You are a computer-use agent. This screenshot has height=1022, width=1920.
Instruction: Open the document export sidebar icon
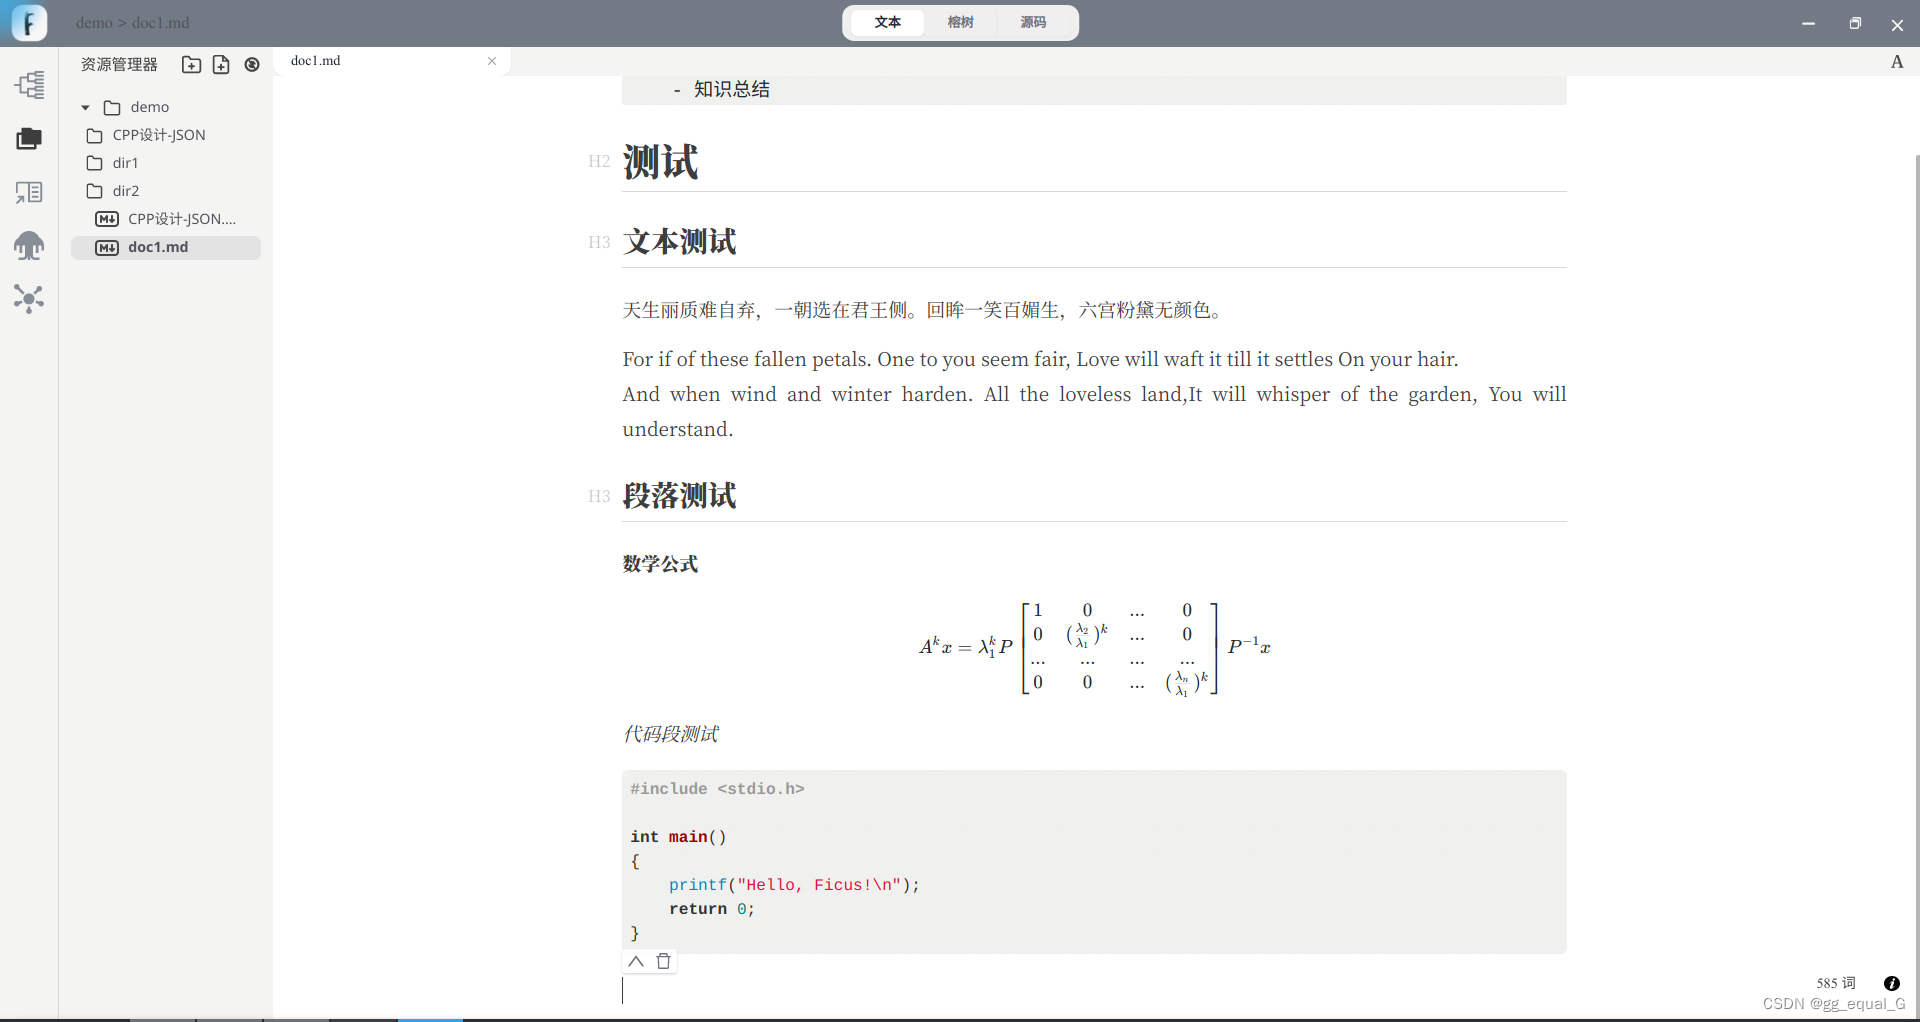pyautogui.click(x=29, y=192)
